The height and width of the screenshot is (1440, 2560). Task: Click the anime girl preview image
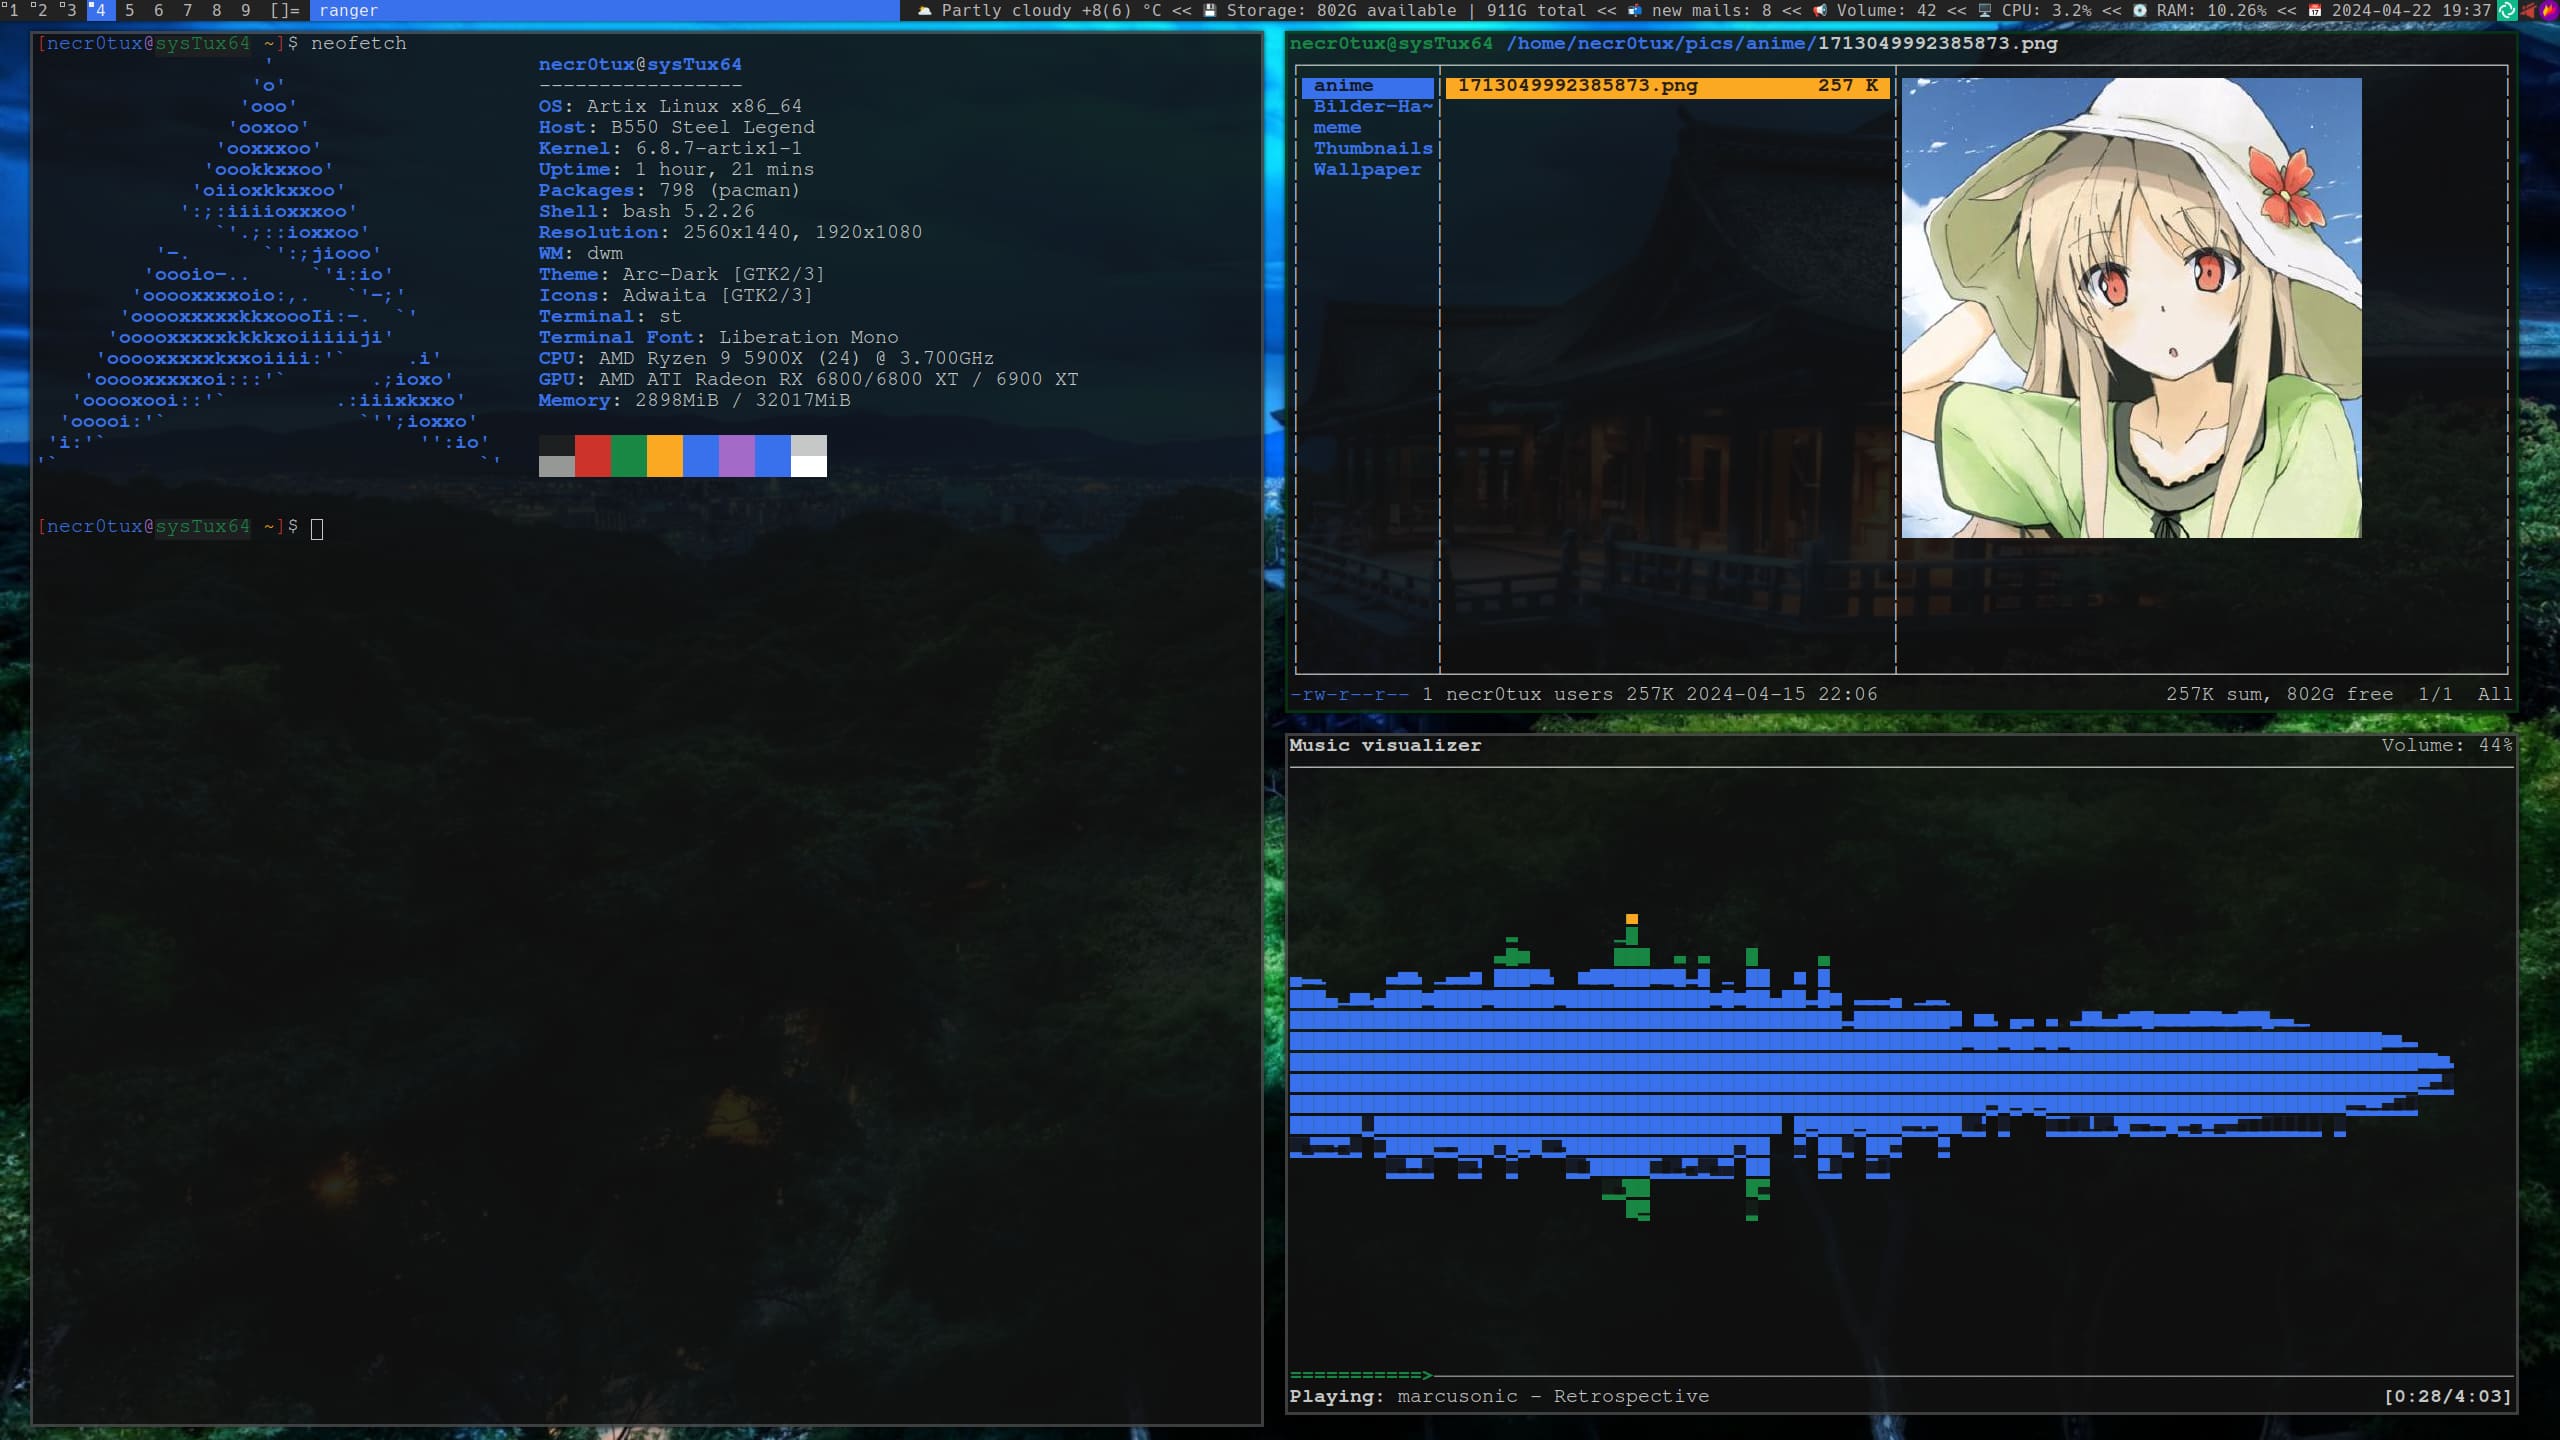[x=2130, y=308]
